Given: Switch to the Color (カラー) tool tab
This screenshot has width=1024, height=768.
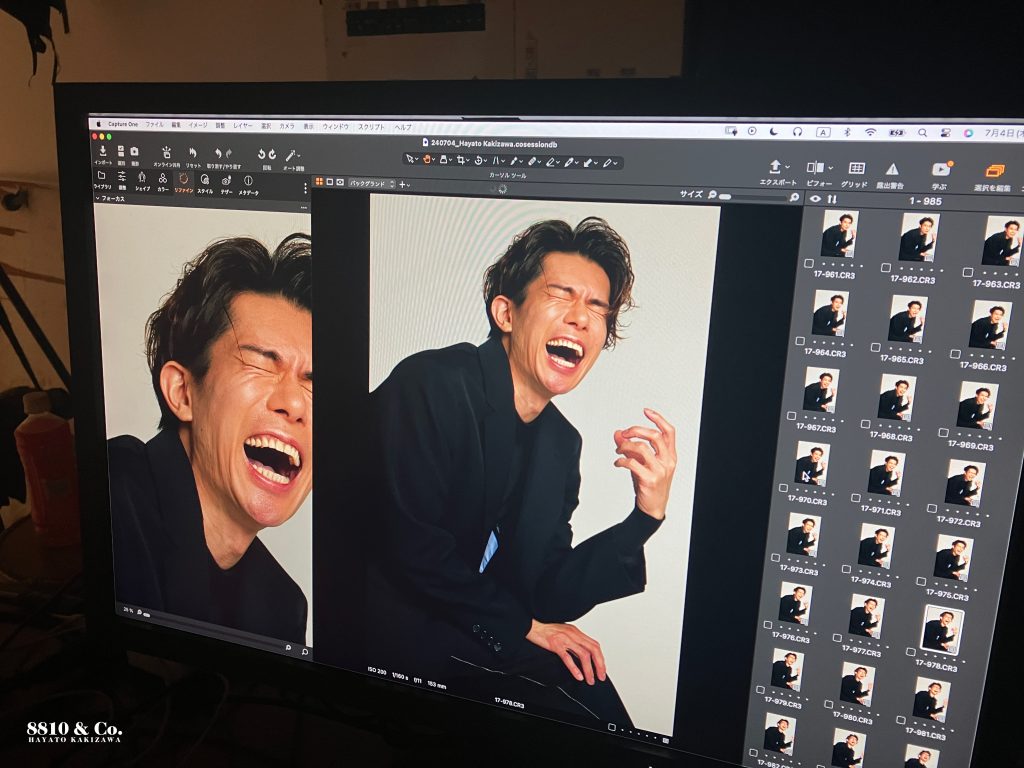Looking at the screenshot, I should [163, 182].
